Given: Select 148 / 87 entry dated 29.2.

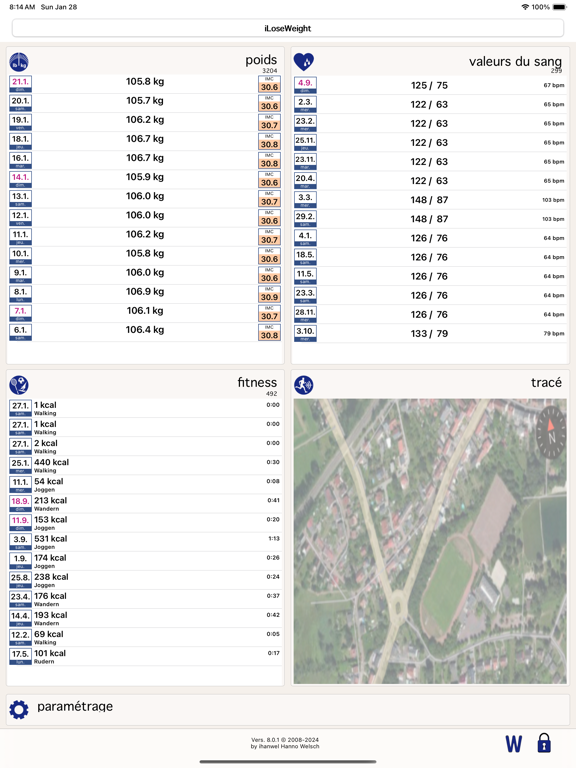Looking at the screenshot, I should tap(429, 219).
